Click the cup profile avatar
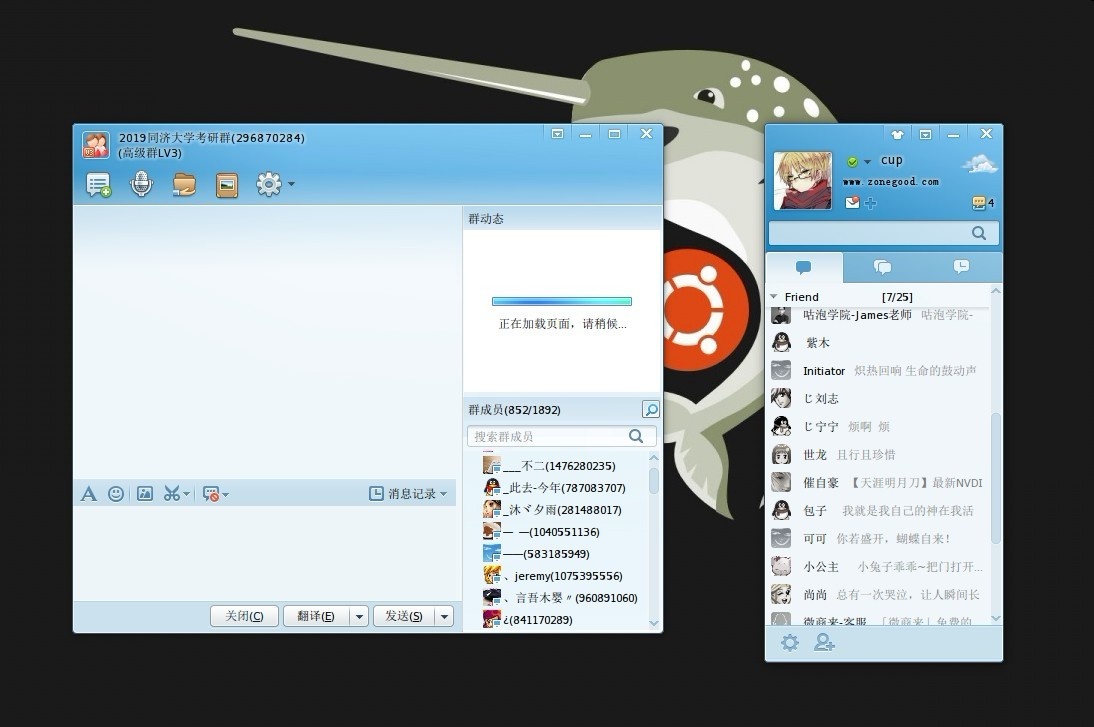The width and height of the screenshot is (1094, 727). pos(803,181)
